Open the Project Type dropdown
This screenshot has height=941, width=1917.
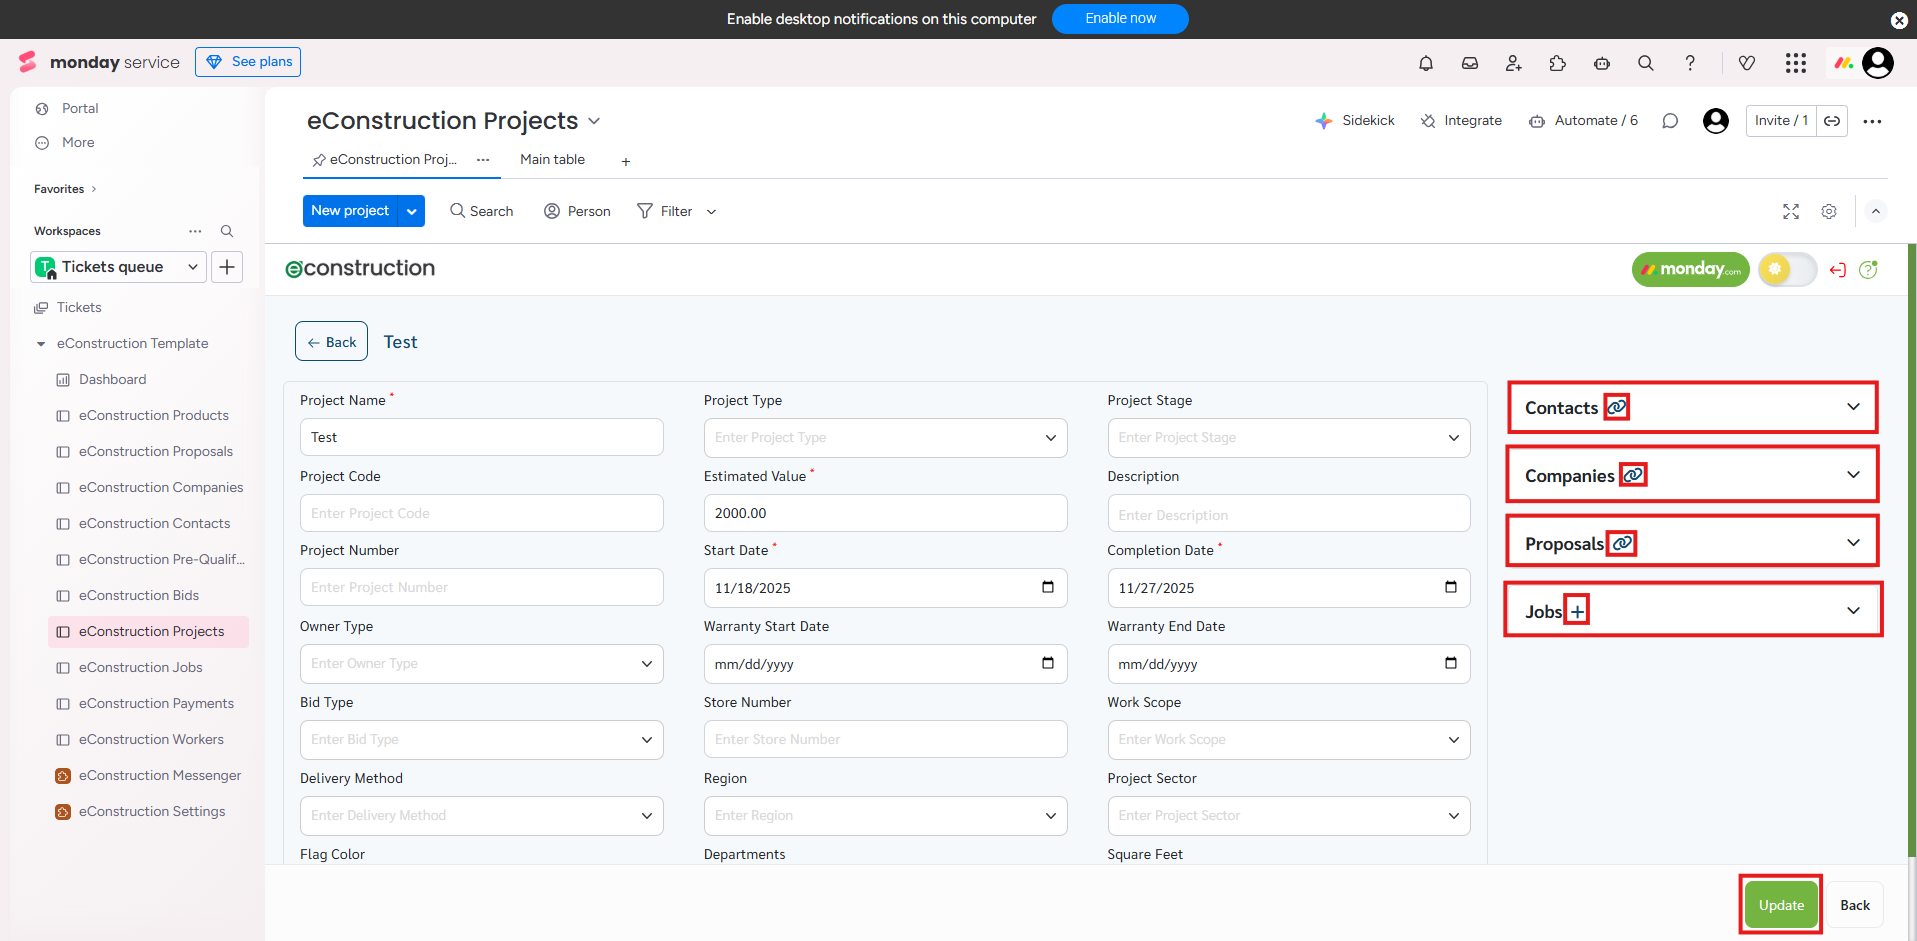pos(885,438)
